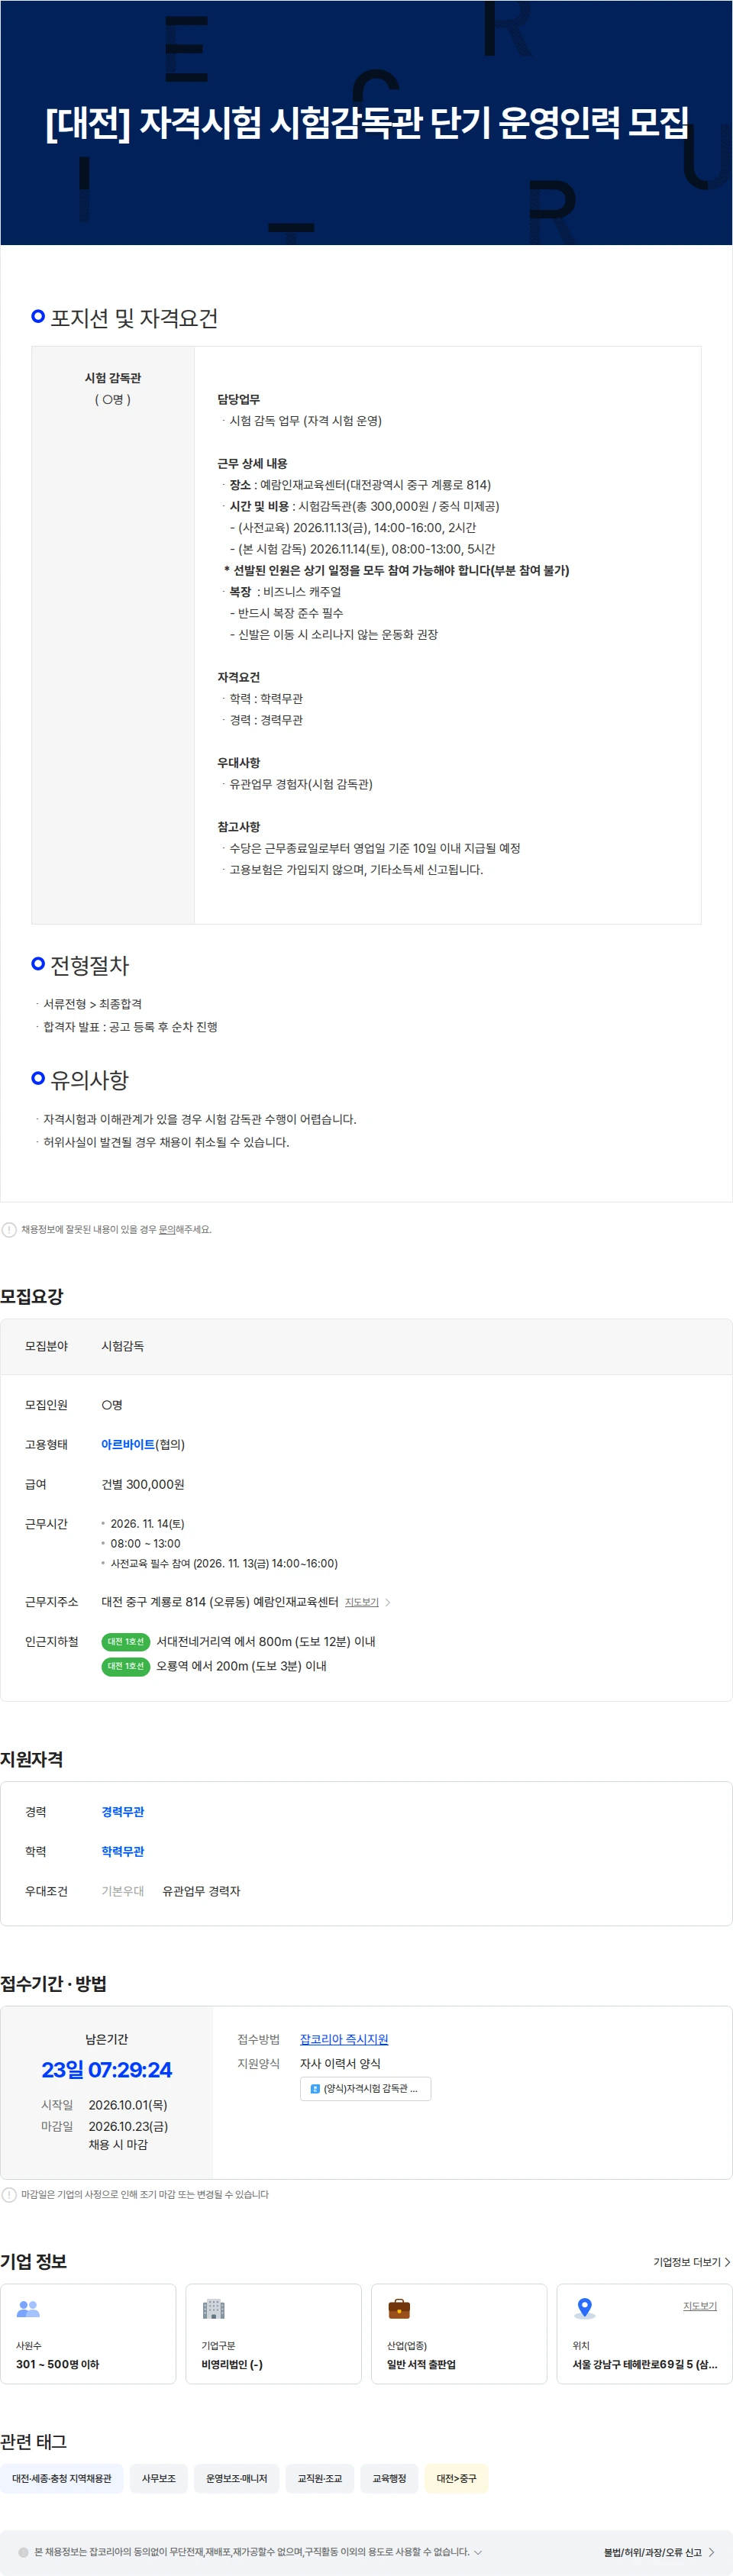Image resolution: width=733 pixels, height=2576 pixels.
Task: Click the chevron after 근무지주소 지도보기
Action: (388, 1602)
